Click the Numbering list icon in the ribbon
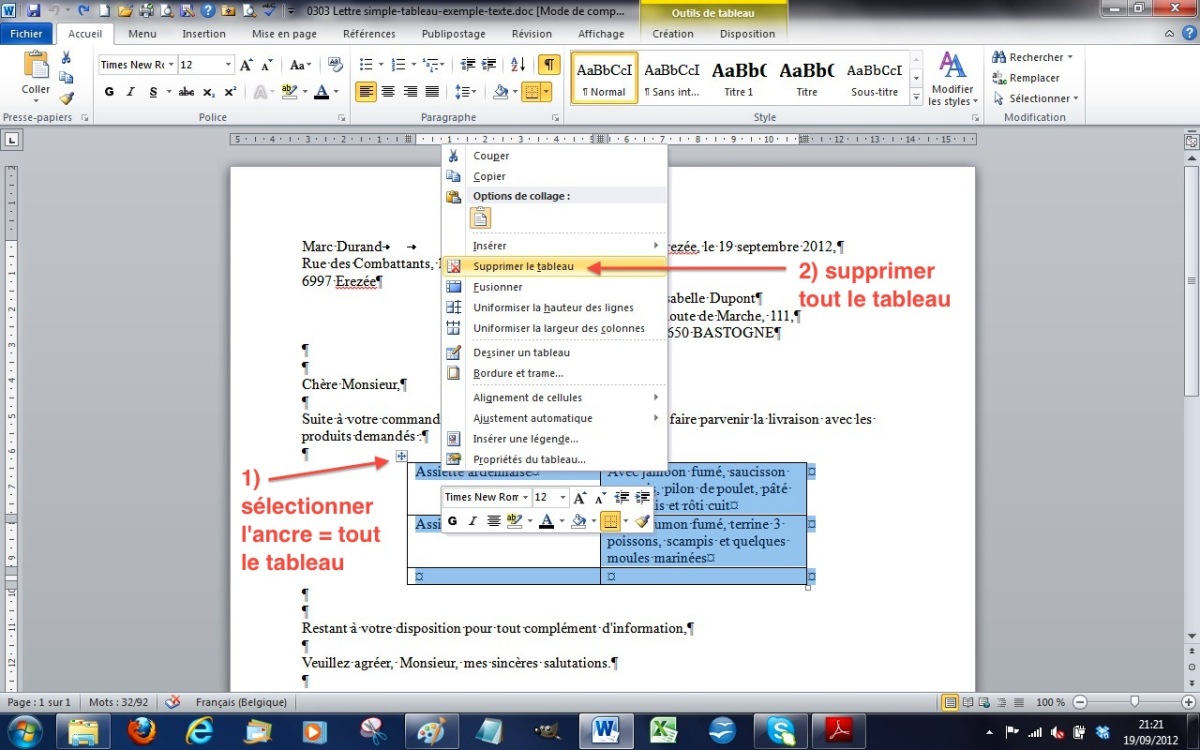 click(x=398, y=65)
